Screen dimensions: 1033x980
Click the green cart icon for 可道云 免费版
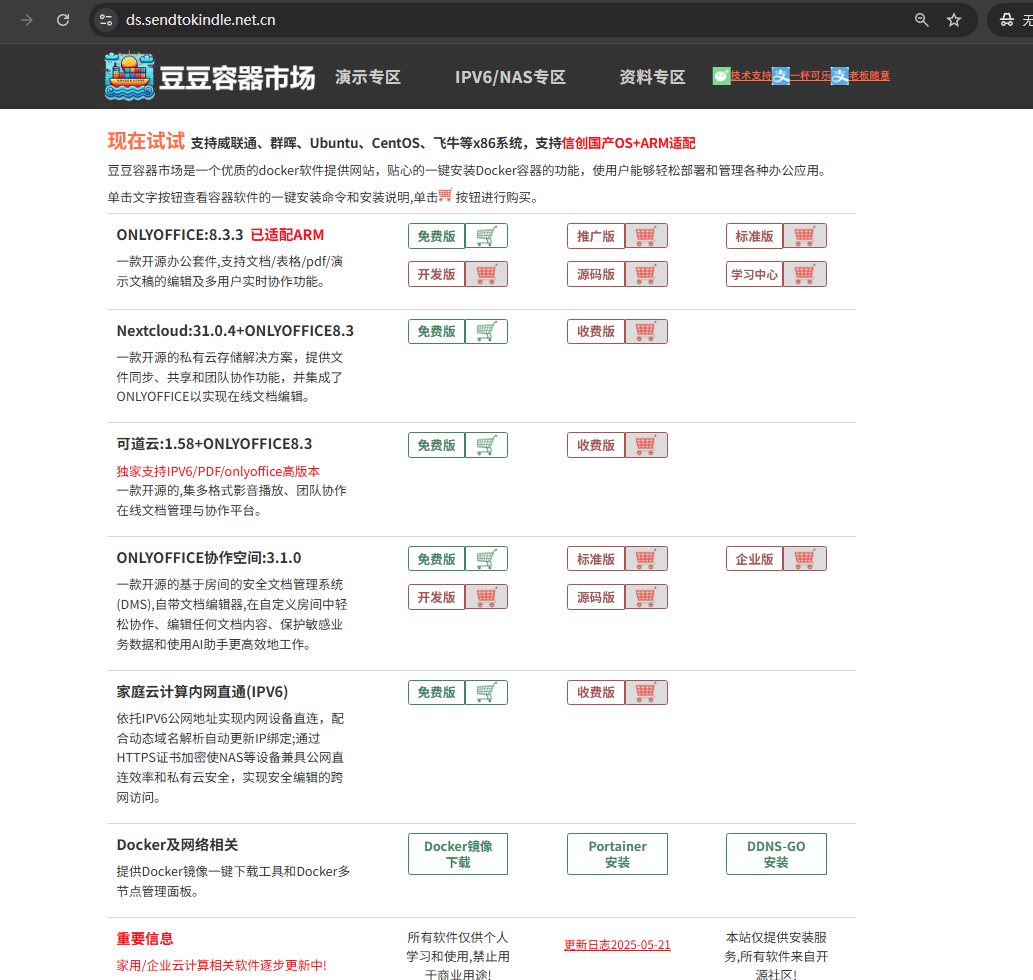point(486,445)
